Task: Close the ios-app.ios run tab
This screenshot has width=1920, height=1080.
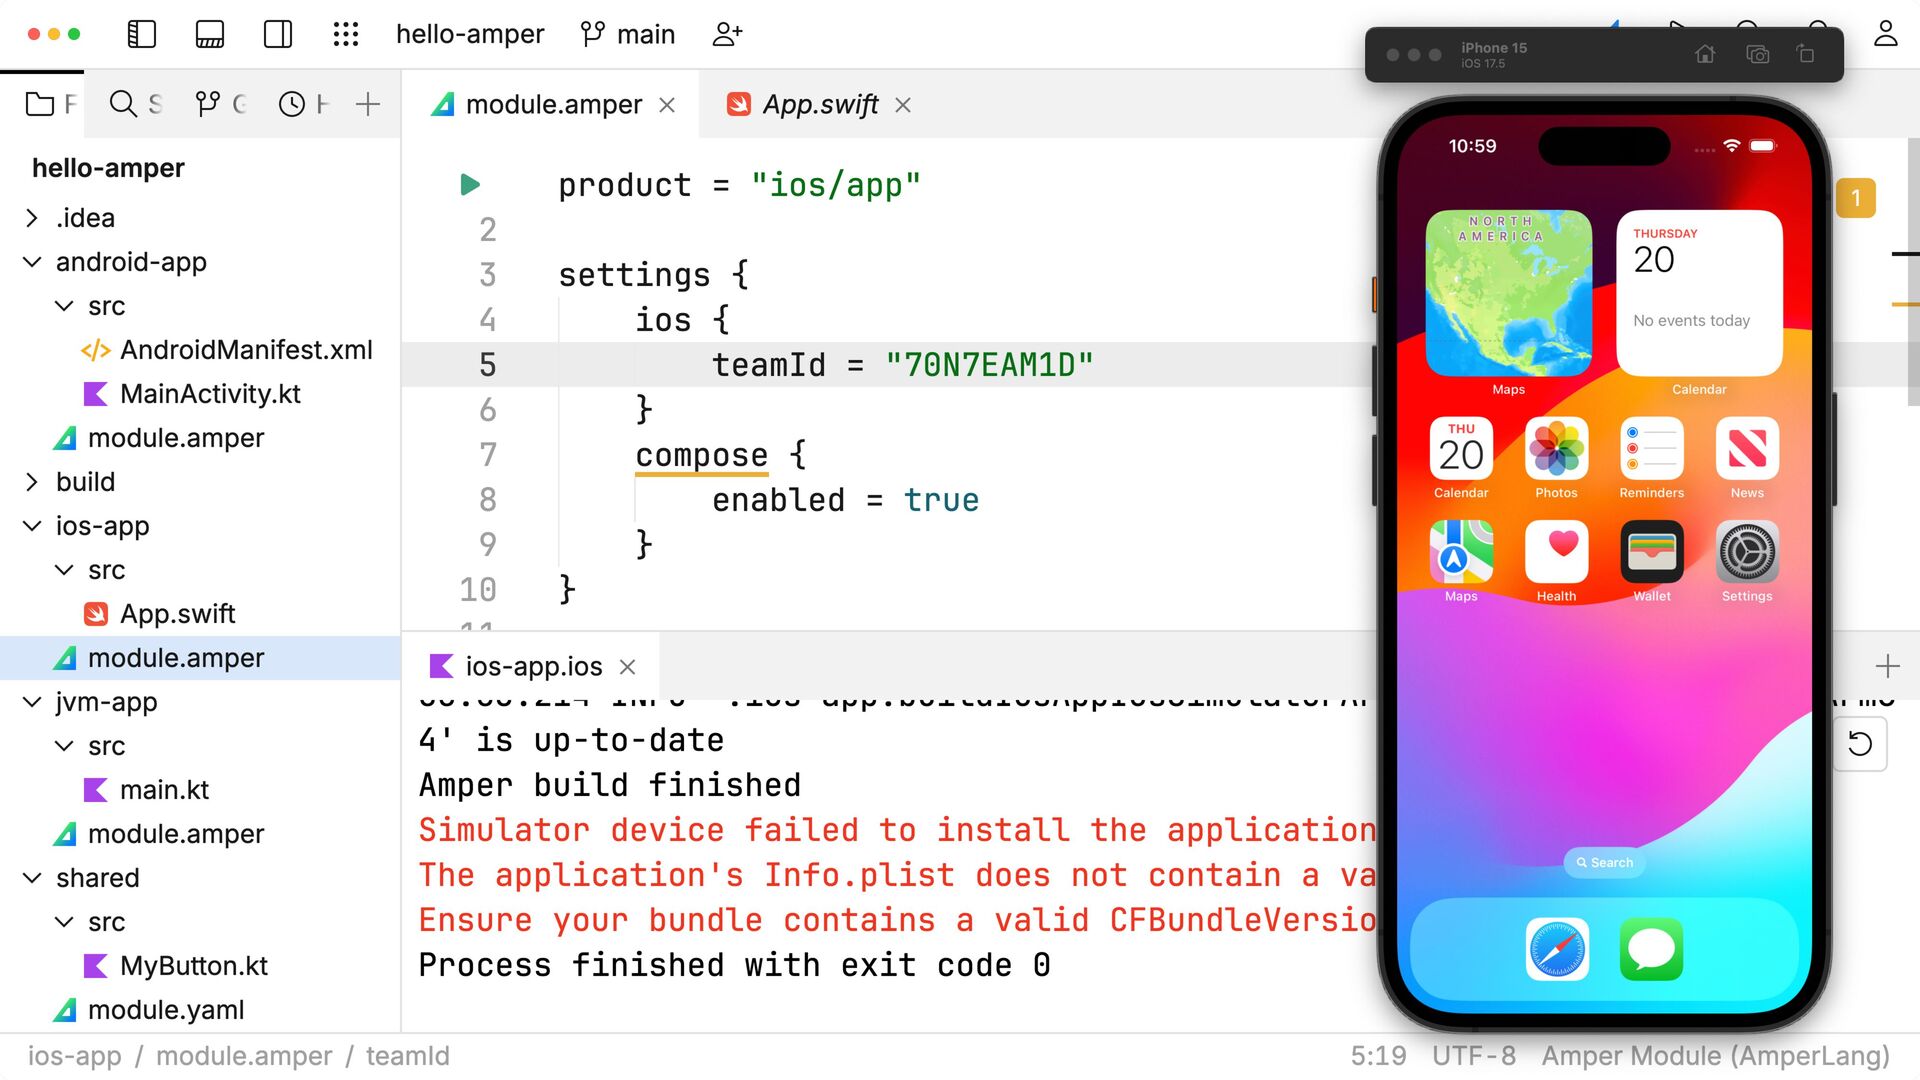Action: click(x=628, y=667)
